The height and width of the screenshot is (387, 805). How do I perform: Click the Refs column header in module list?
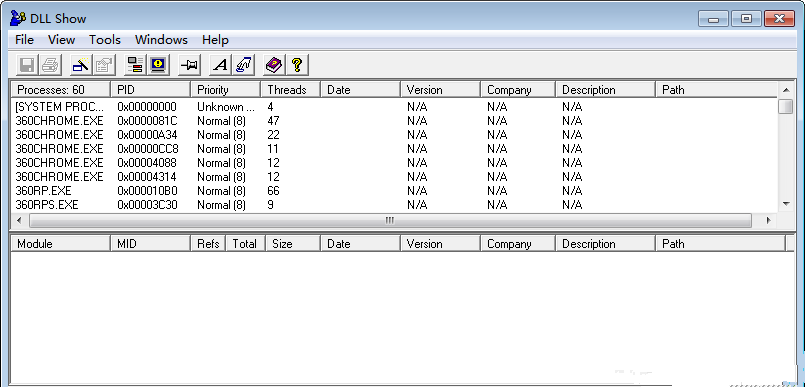(208, 244)
